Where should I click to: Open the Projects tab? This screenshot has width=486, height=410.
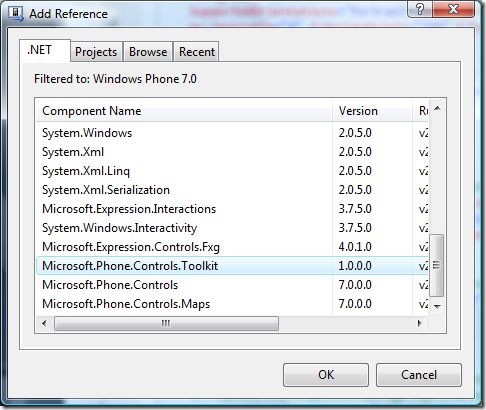96,52
